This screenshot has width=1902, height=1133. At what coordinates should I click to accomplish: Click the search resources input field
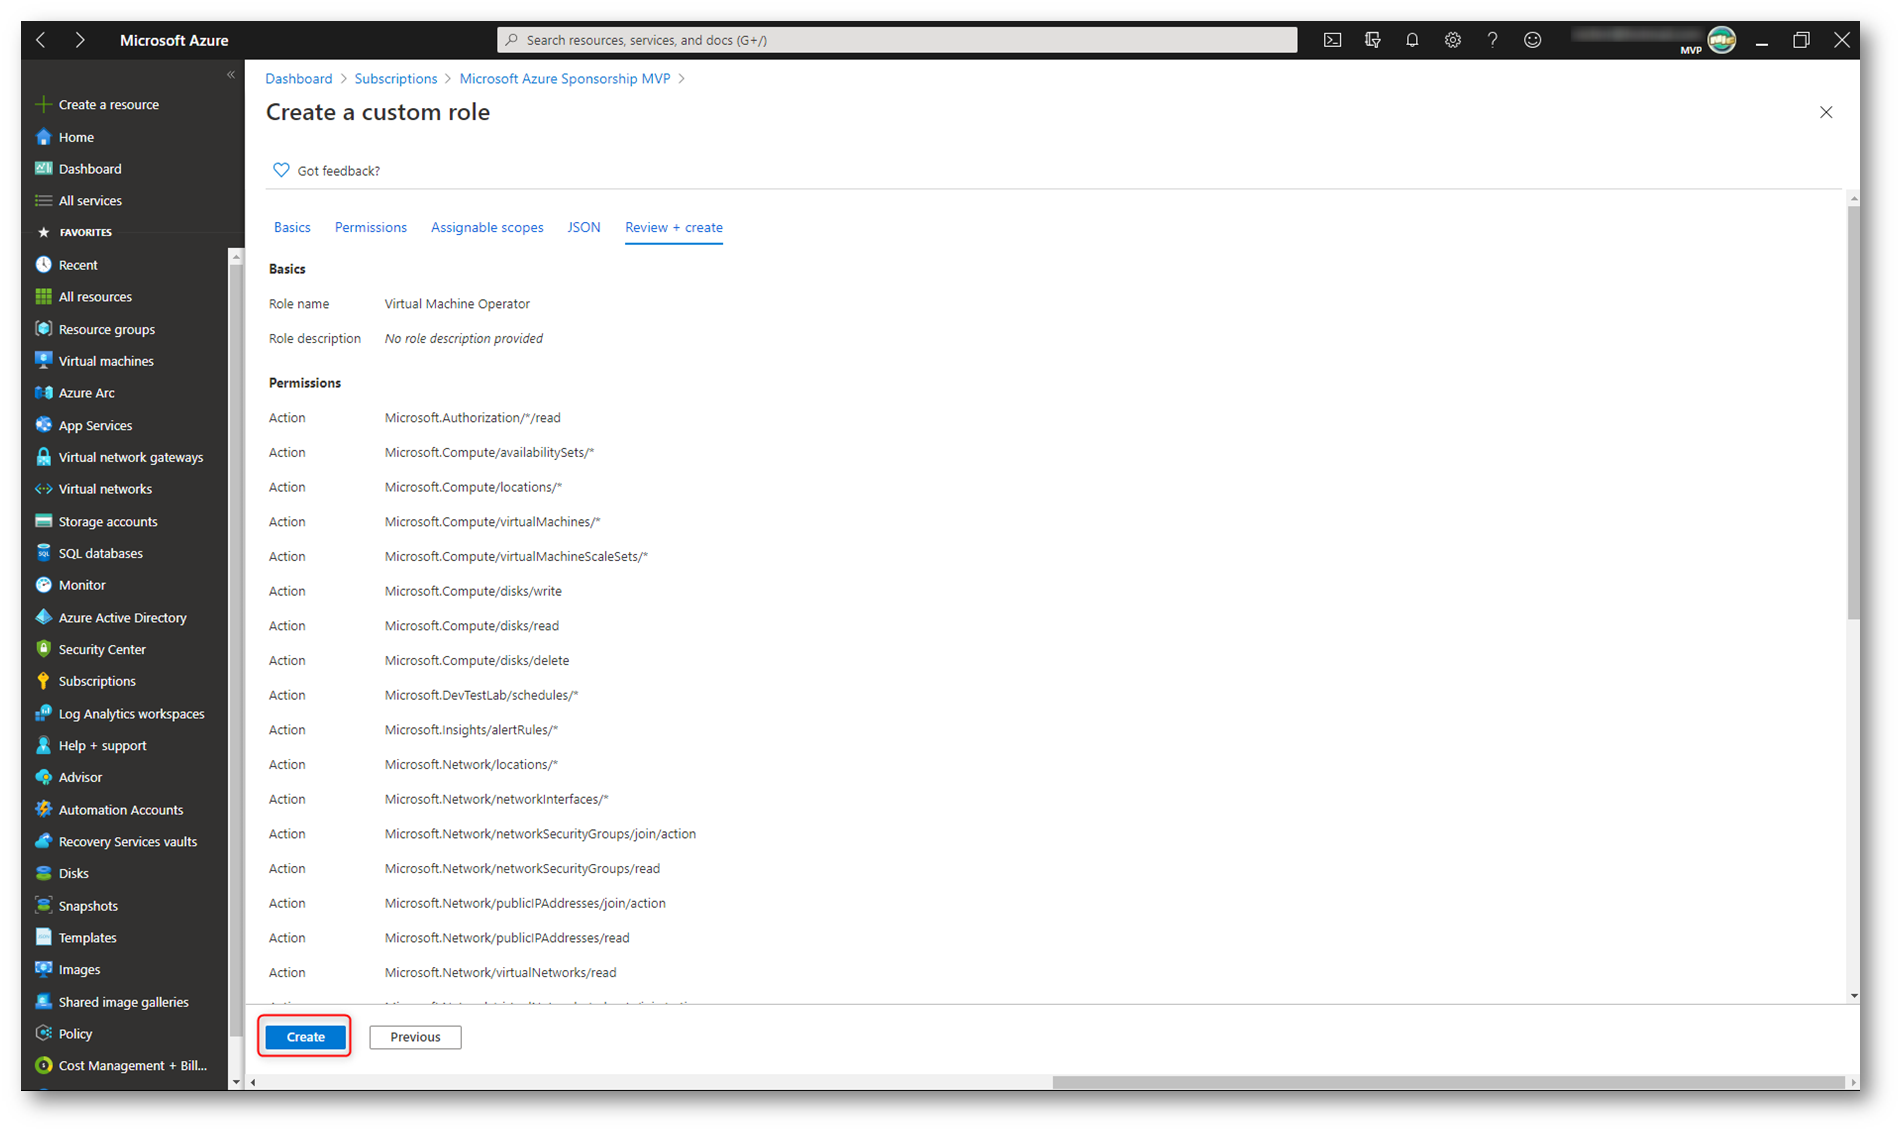pos(897,40)
